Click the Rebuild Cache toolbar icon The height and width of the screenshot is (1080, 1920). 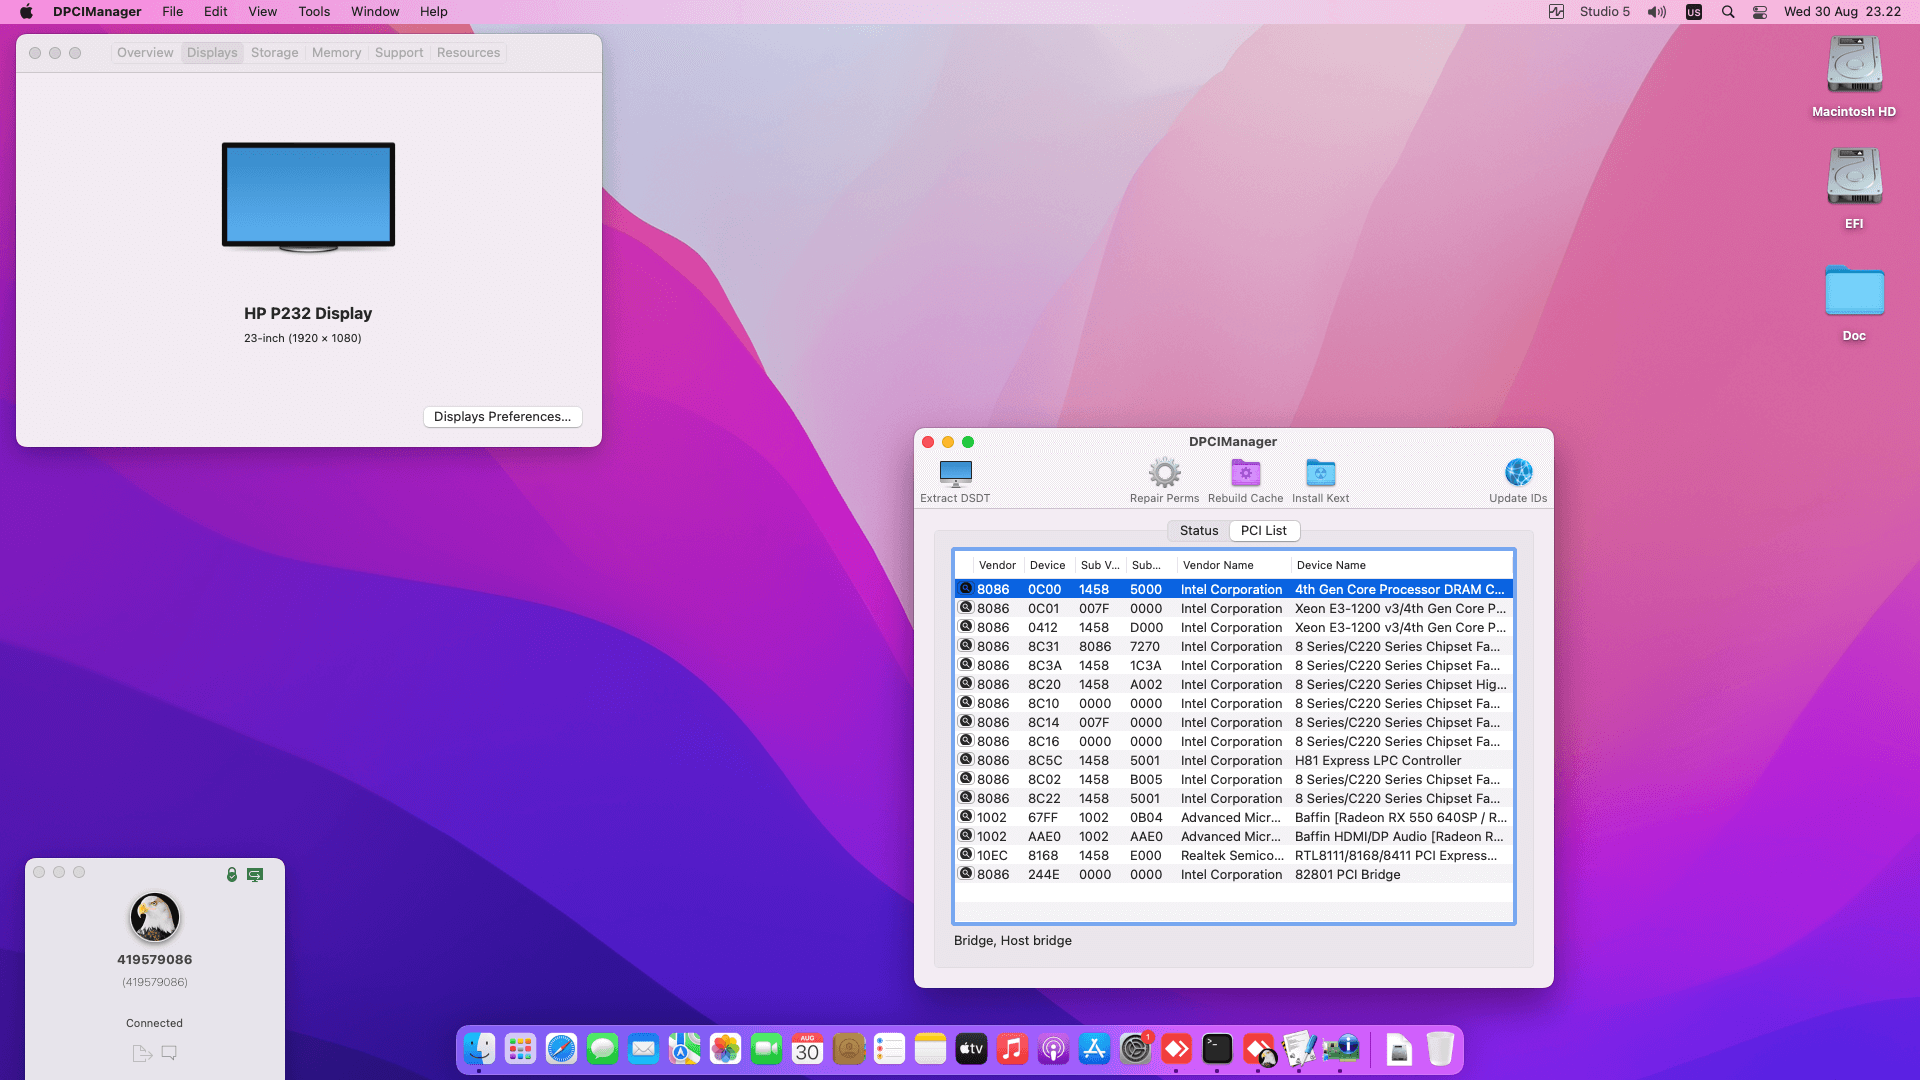pos(1245,481)
